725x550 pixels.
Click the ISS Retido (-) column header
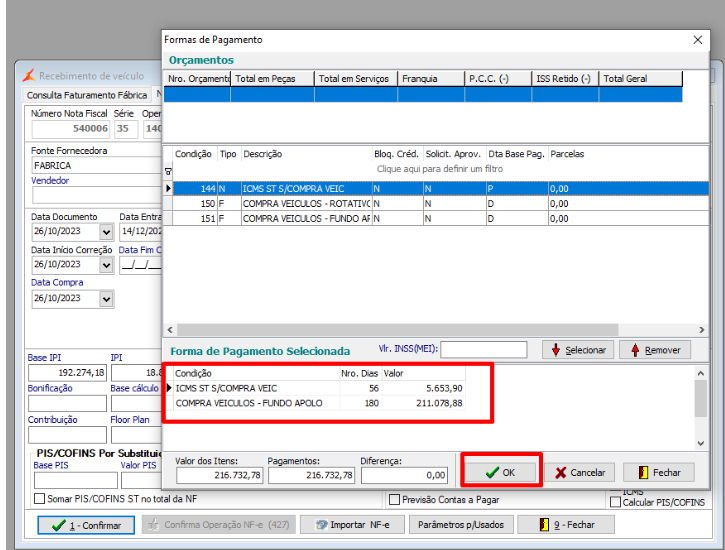[x=565, y=79]
